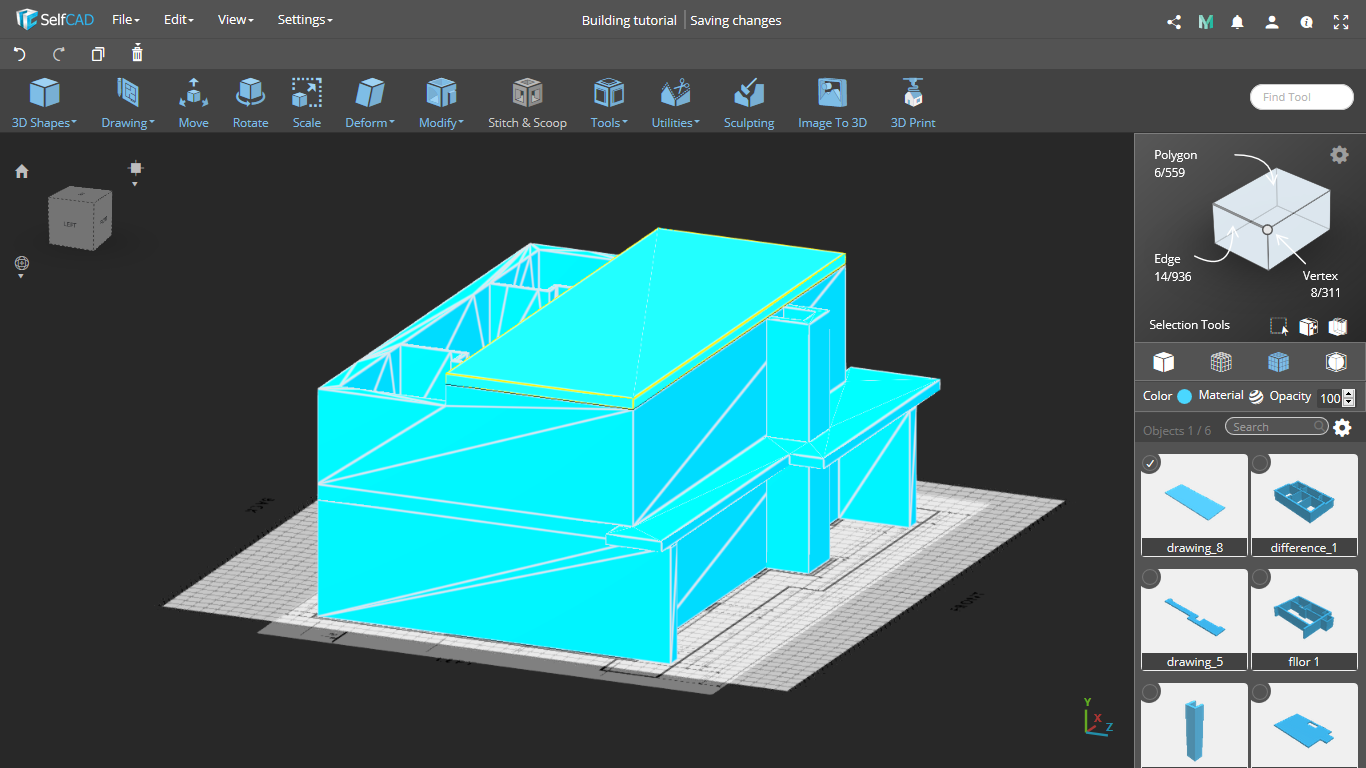
Task: Click the Delete trash icon
Action: click(137, 53)
